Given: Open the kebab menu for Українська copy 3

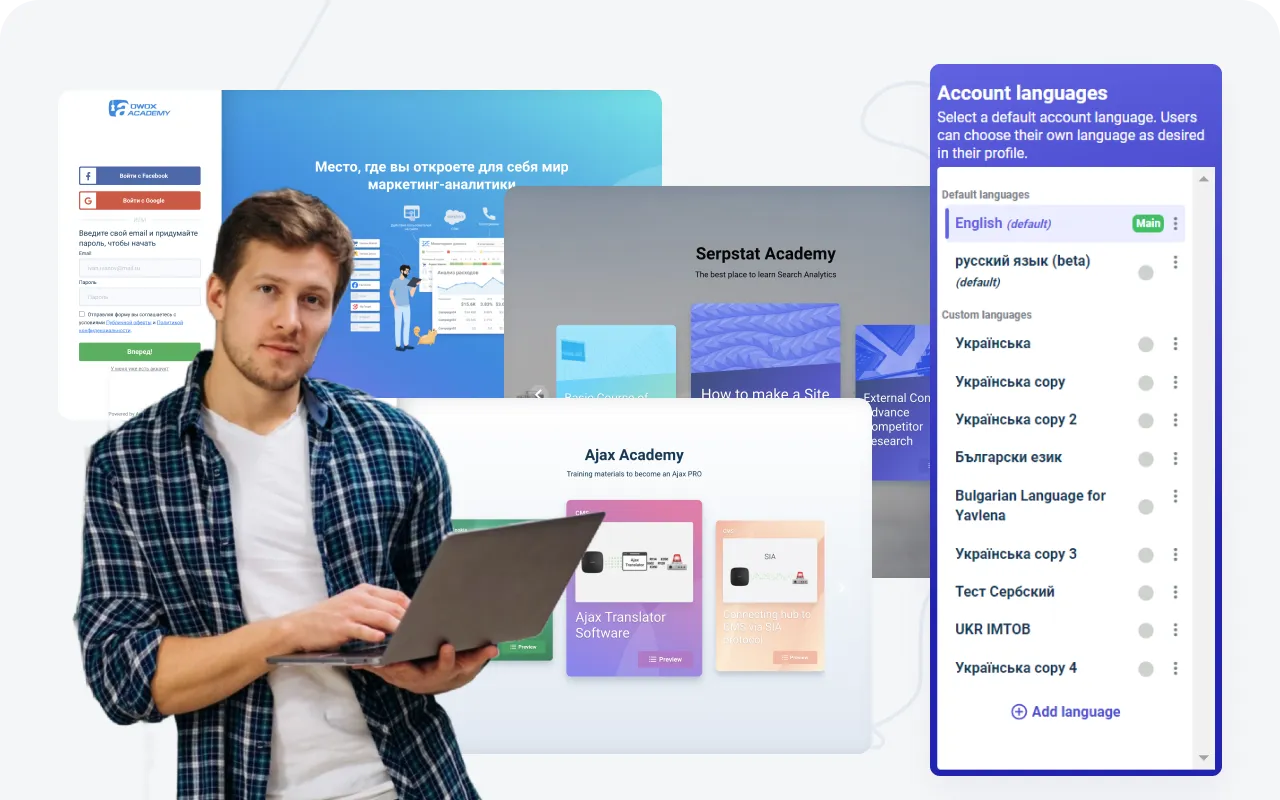Looking at the screenshot, I should [1175, 554].
